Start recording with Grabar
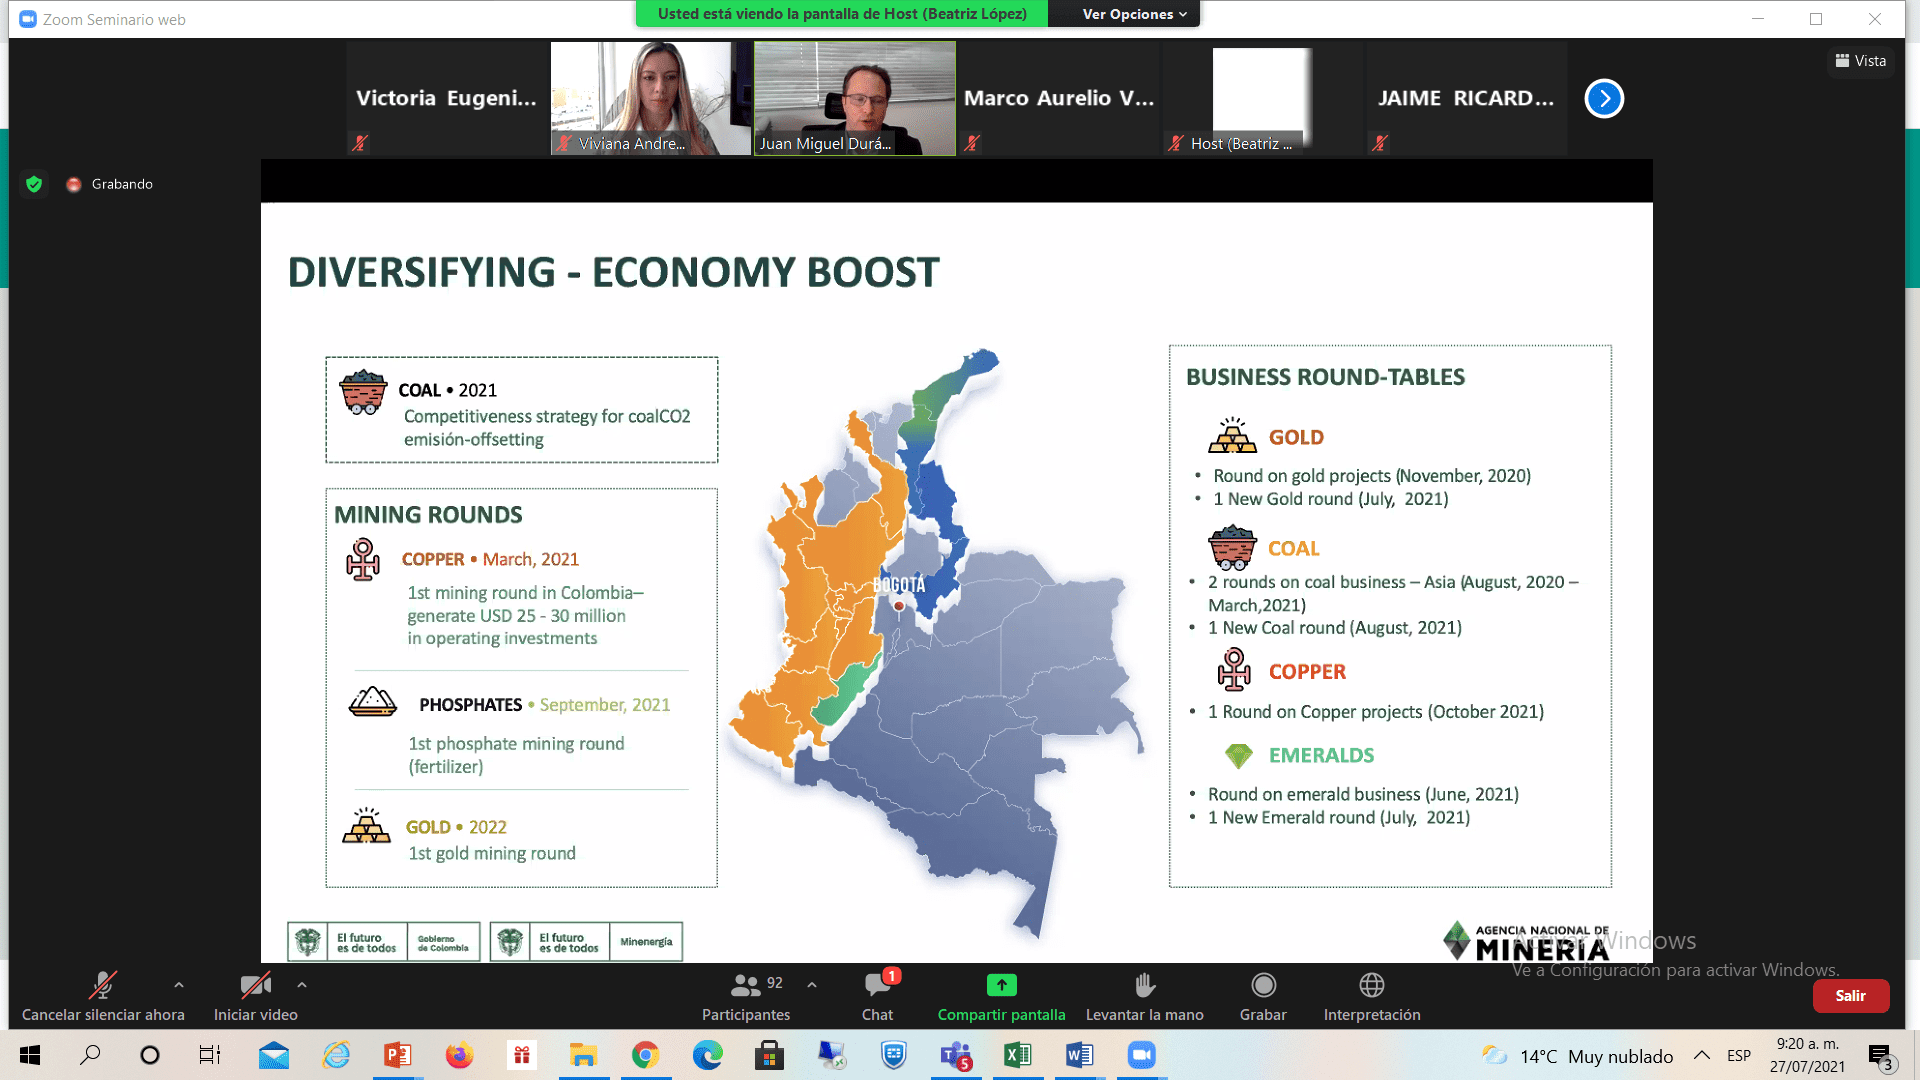 [1263, 997]
